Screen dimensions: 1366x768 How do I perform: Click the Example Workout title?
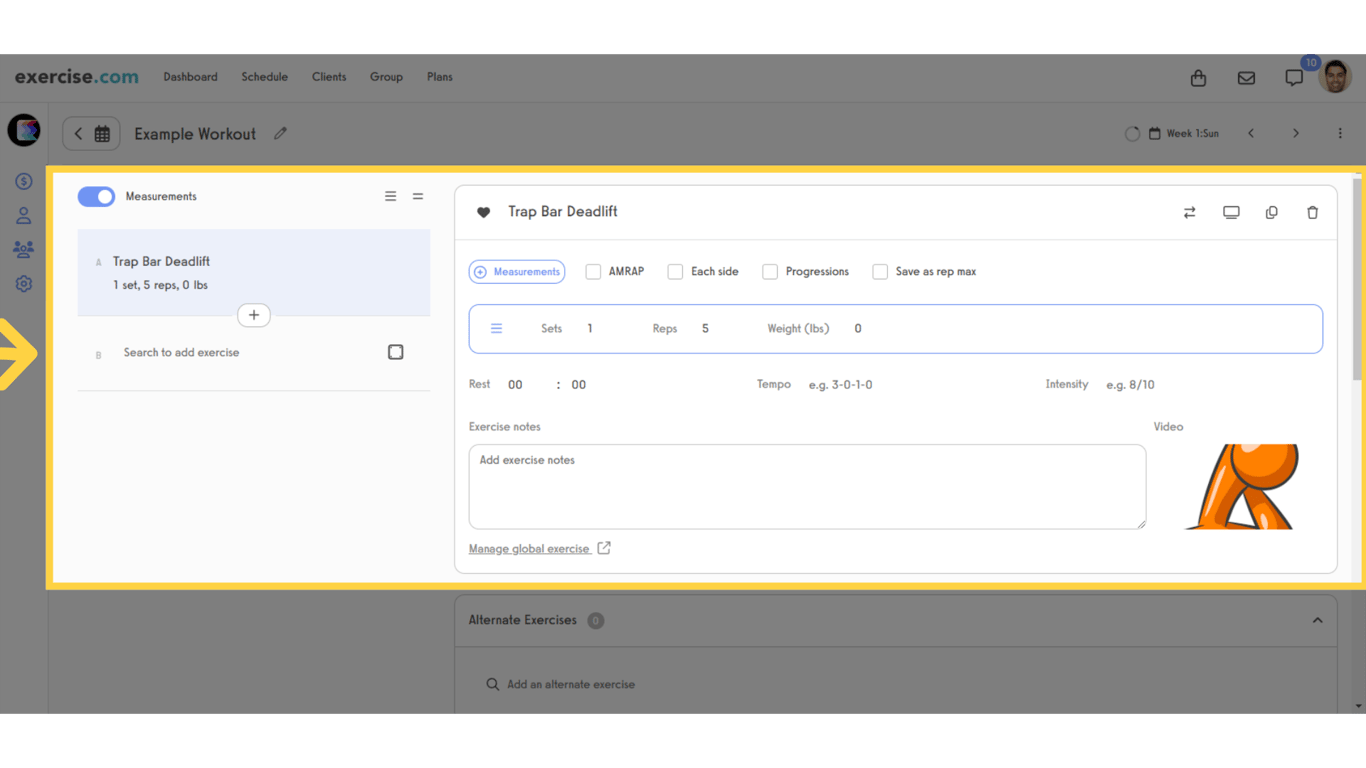195,133
